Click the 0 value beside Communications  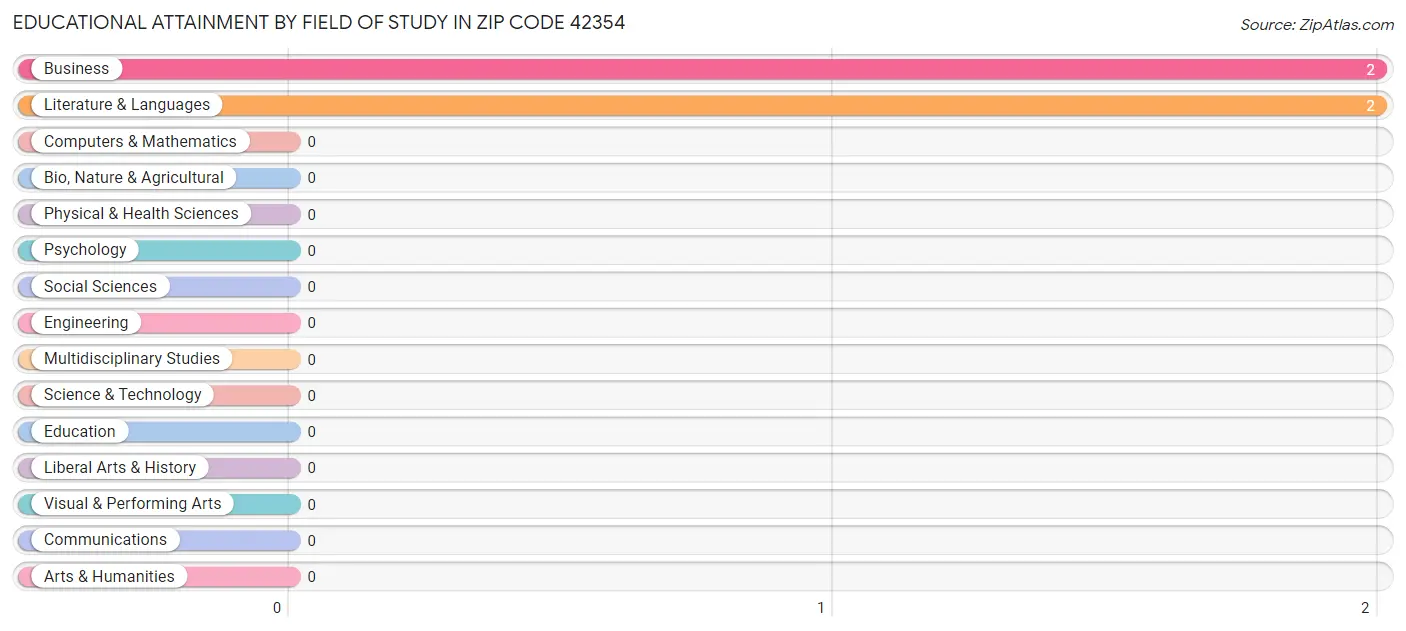tap(311, 541)
